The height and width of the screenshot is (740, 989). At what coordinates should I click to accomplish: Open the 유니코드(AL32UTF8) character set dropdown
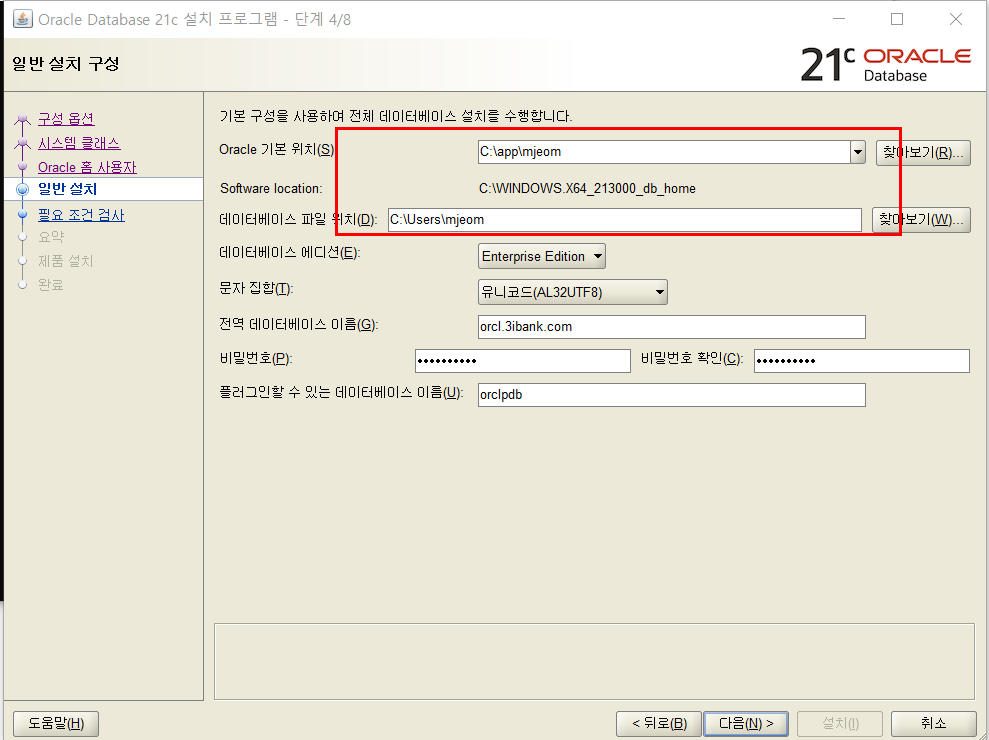(x=573, y=292)
